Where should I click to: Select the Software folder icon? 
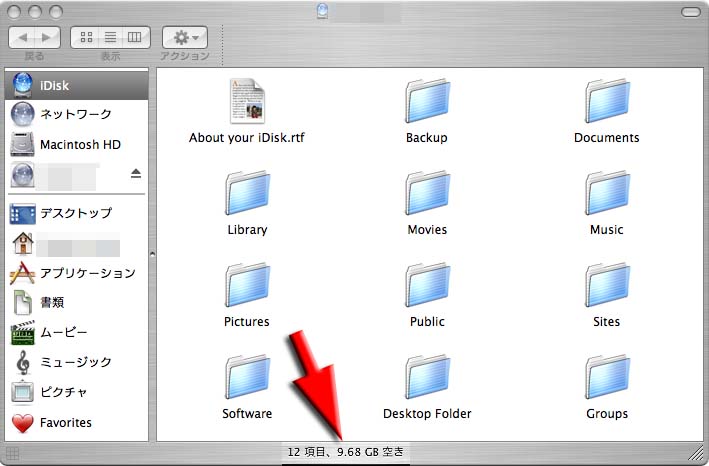247,377
